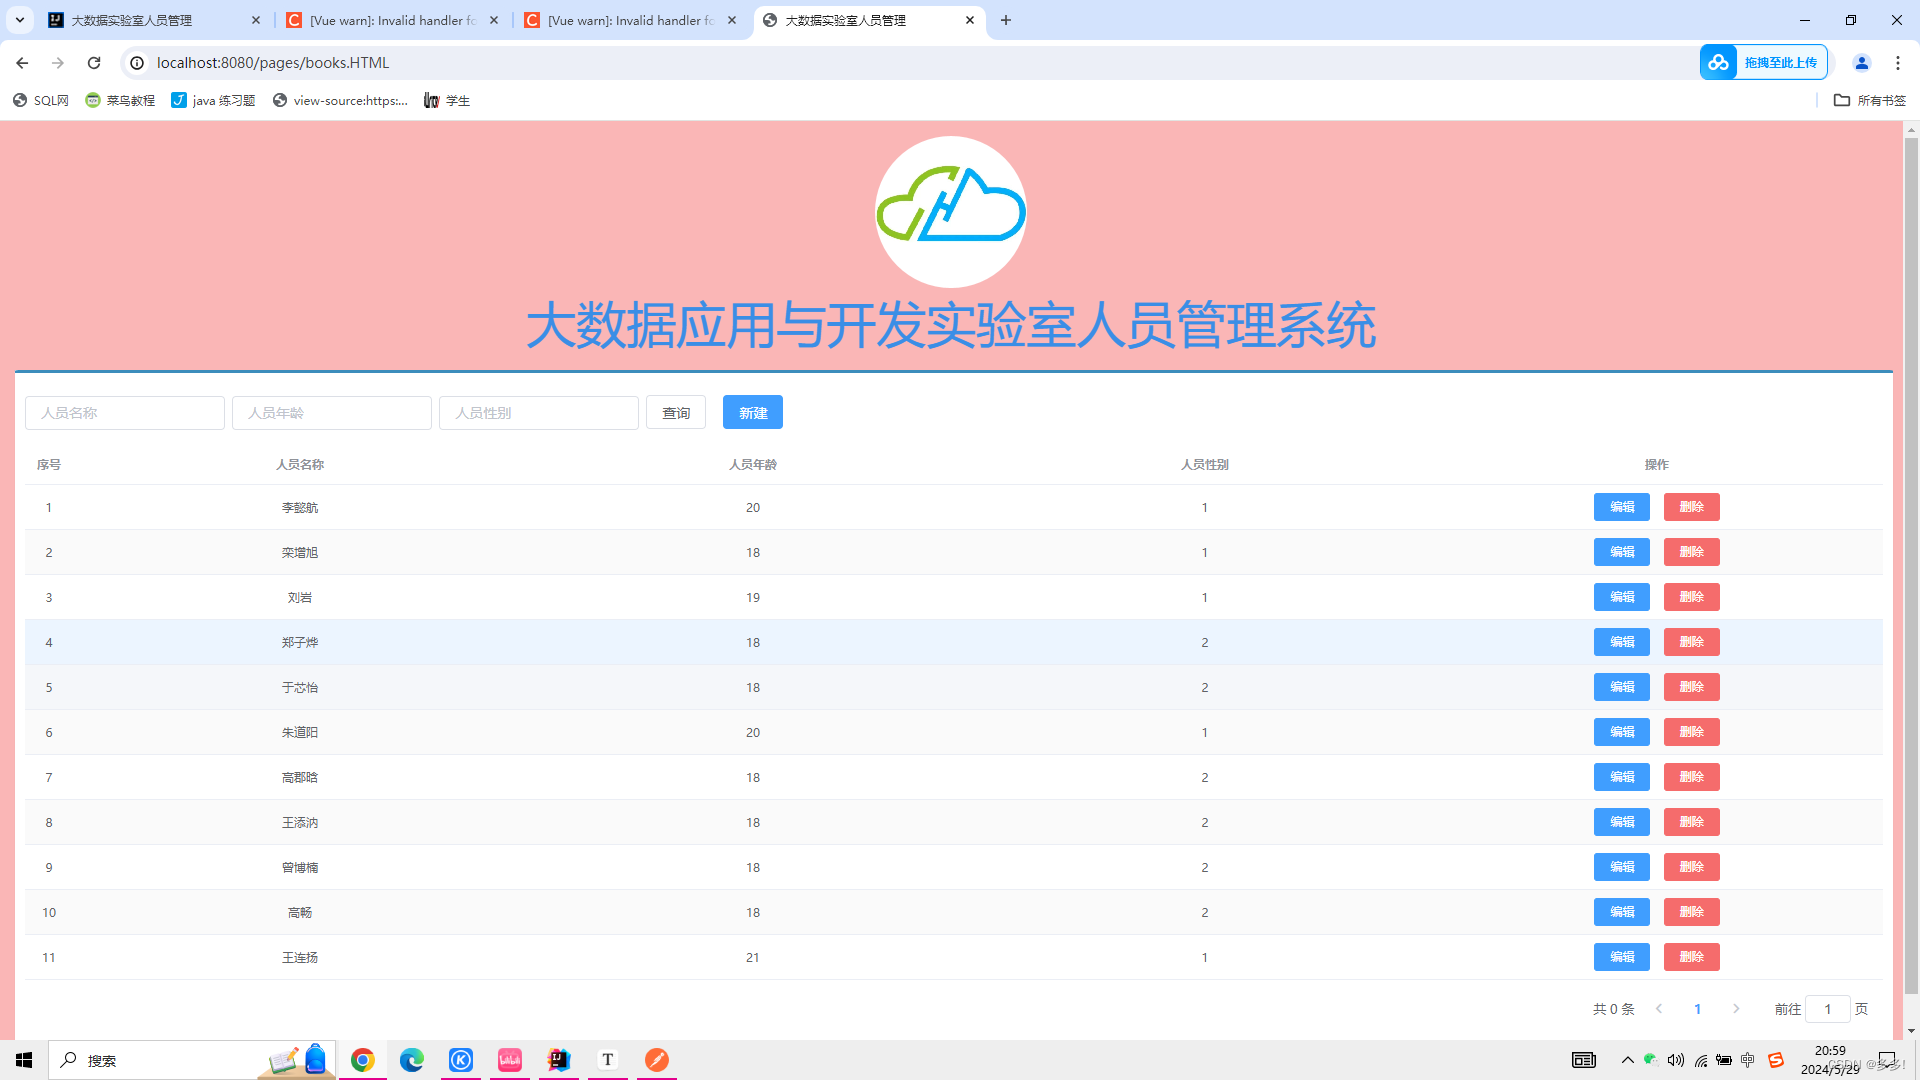Click 查询 to search the personnel list
1920x1080 pixels.
pos(676,412)
